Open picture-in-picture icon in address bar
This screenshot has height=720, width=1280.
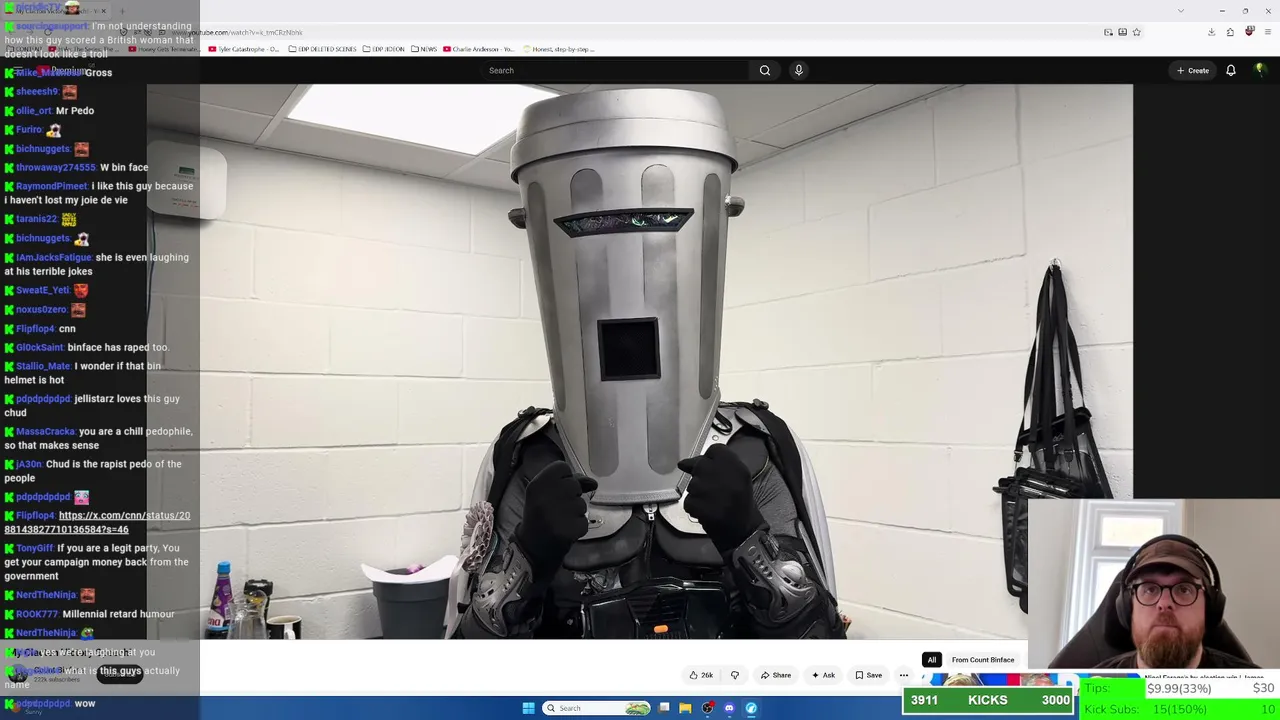1108,32
